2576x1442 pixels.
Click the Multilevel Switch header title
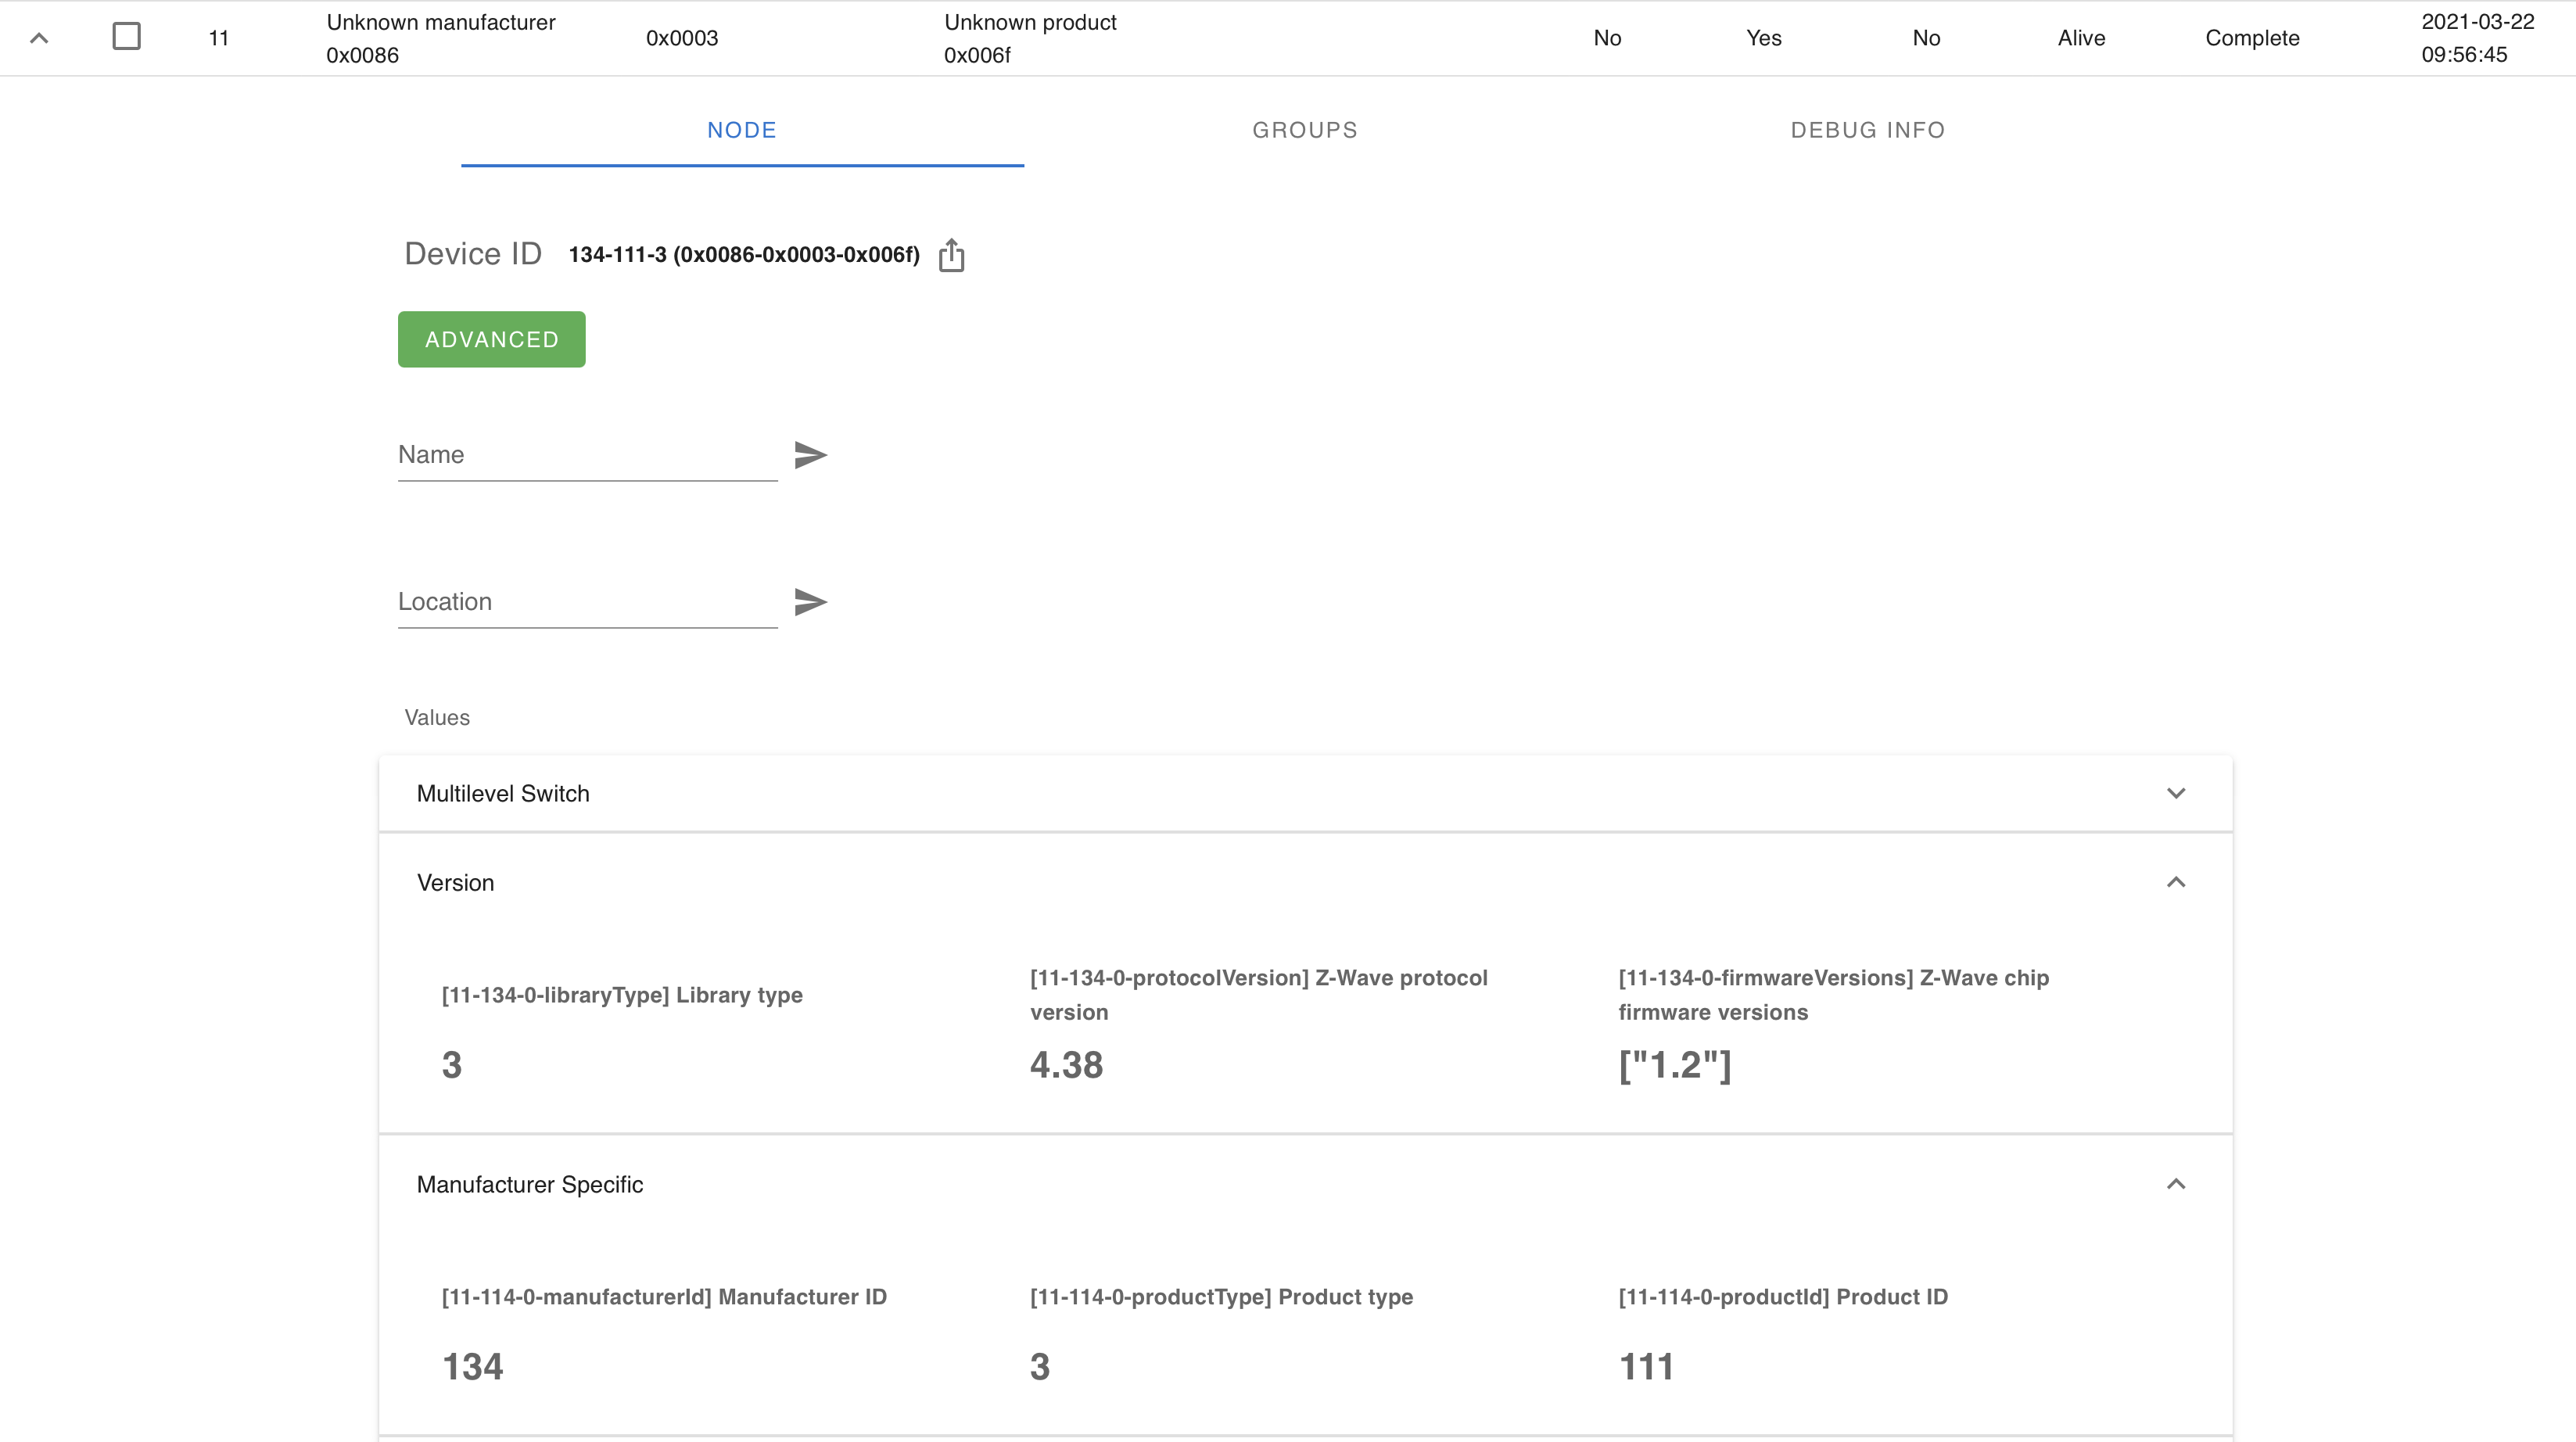click(502, 794)
